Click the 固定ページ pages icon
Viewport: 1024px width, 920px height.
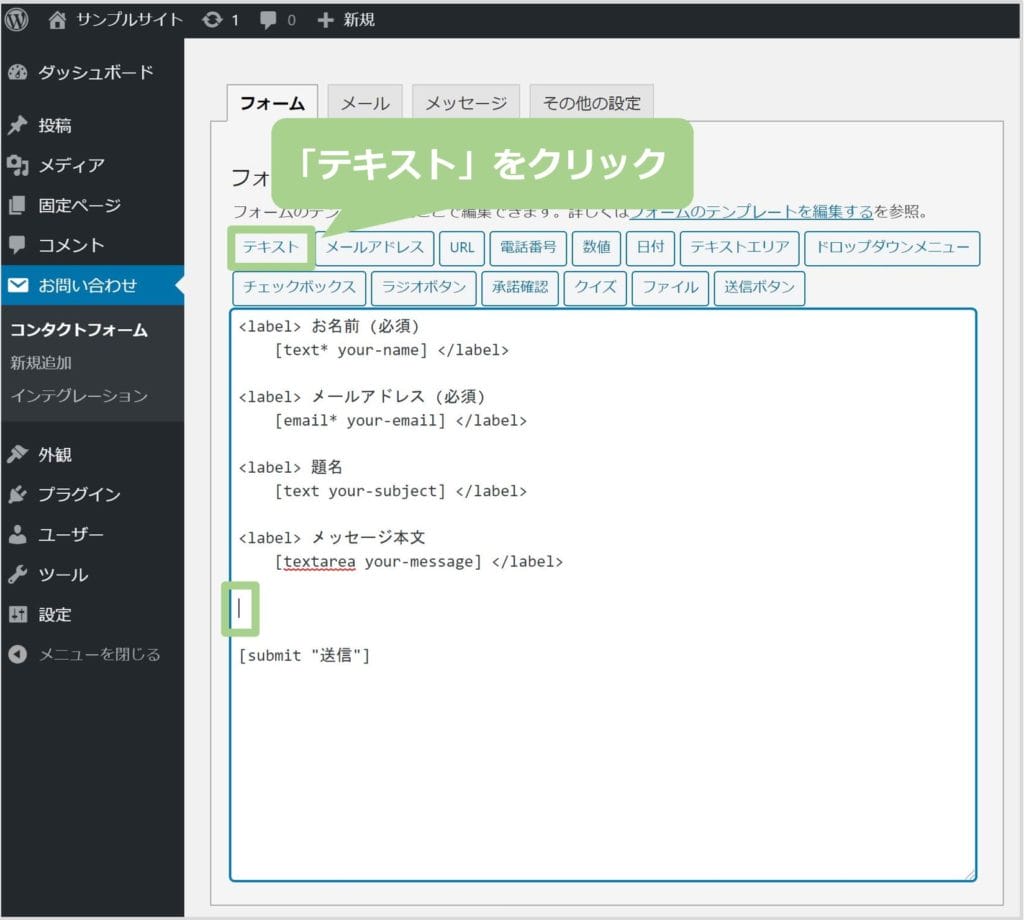18,205
